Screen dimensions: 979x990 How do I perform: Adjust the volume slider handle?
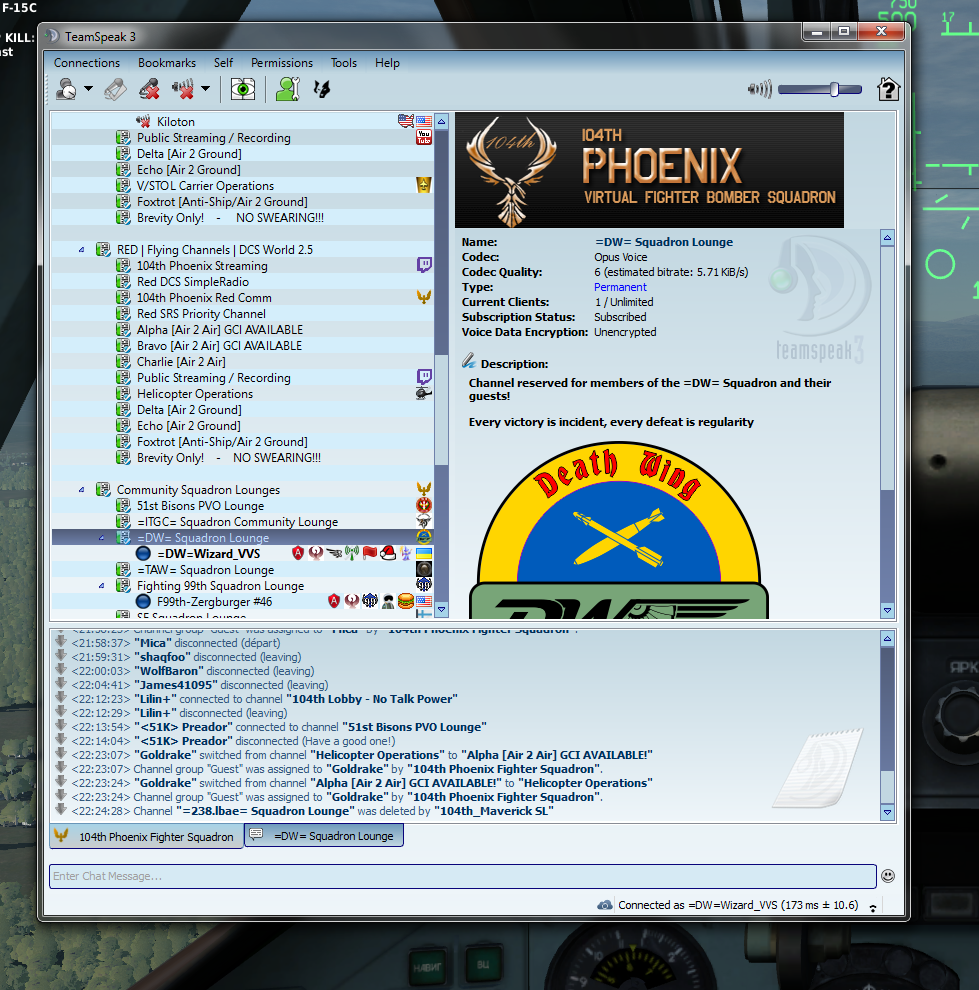point(834,89)
